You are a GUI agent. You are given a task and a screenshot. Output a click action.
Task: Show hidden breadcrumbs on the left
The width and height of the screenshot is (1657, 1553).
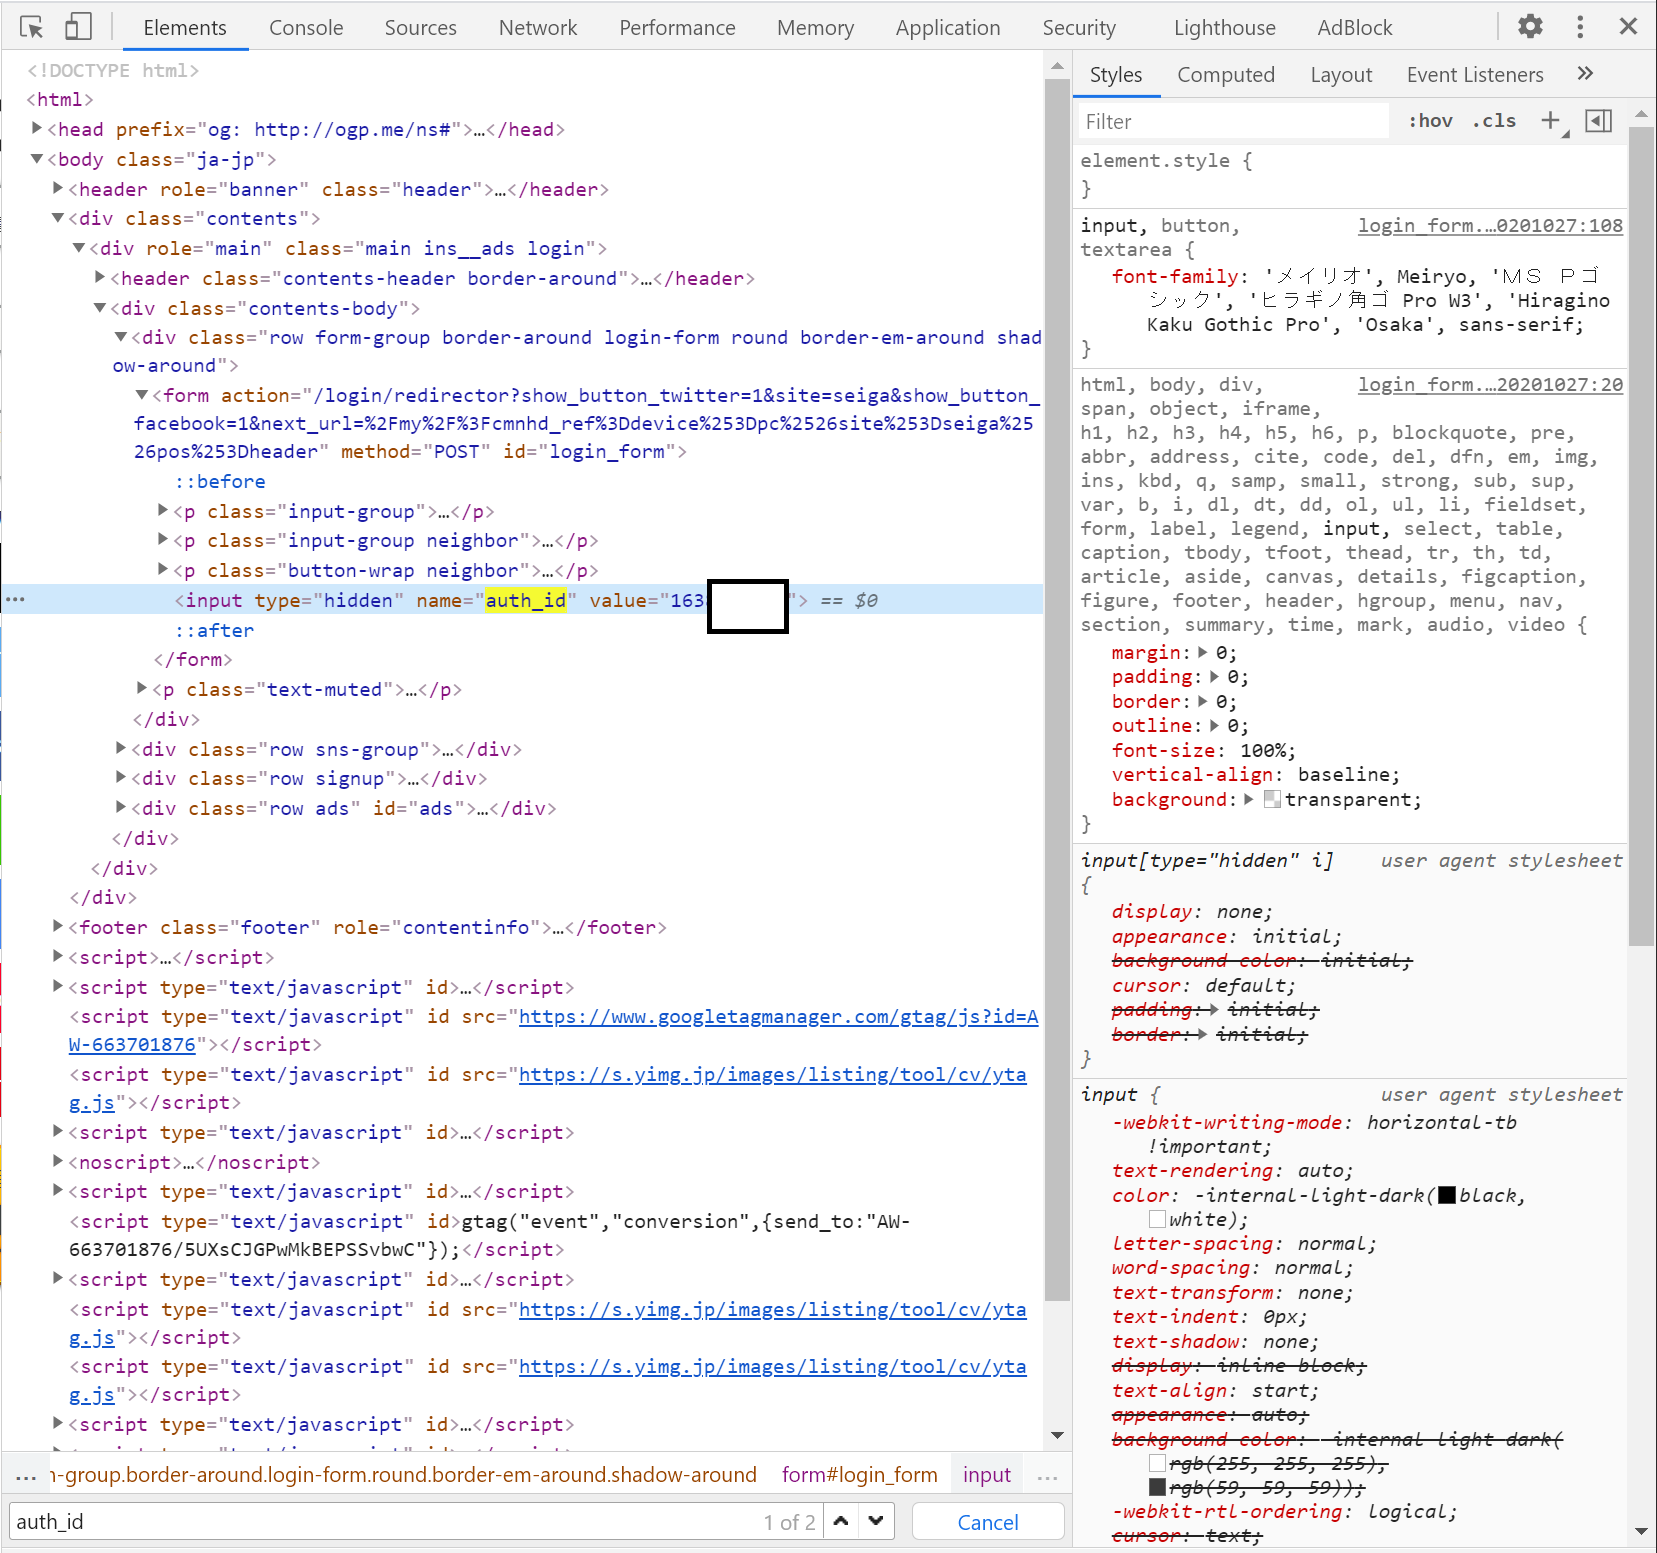pos(26,1475)
